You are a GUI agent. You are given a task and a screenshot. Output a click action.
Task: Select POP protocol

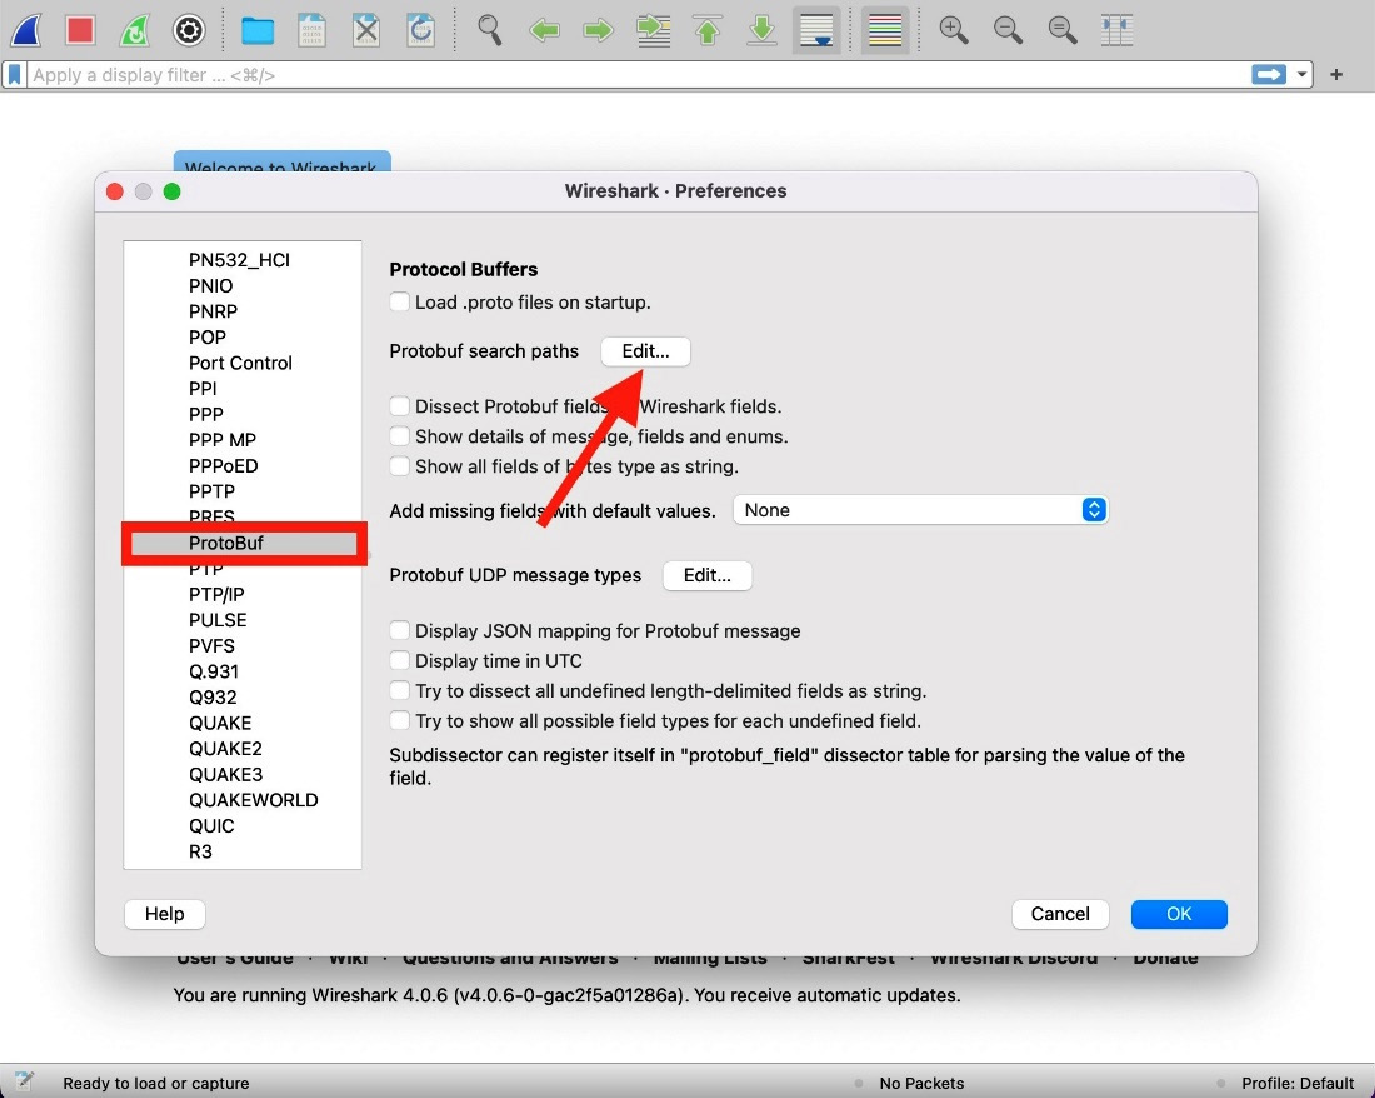[x=207, y=337]
